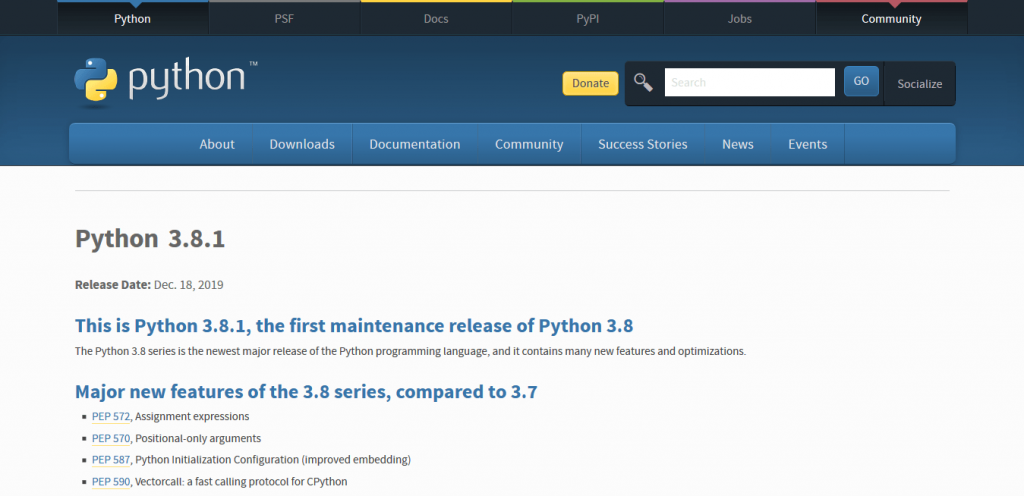Screen dimensions: 1024x496
Task: Open the Community item in blue navigation bar
Action: 529,144
